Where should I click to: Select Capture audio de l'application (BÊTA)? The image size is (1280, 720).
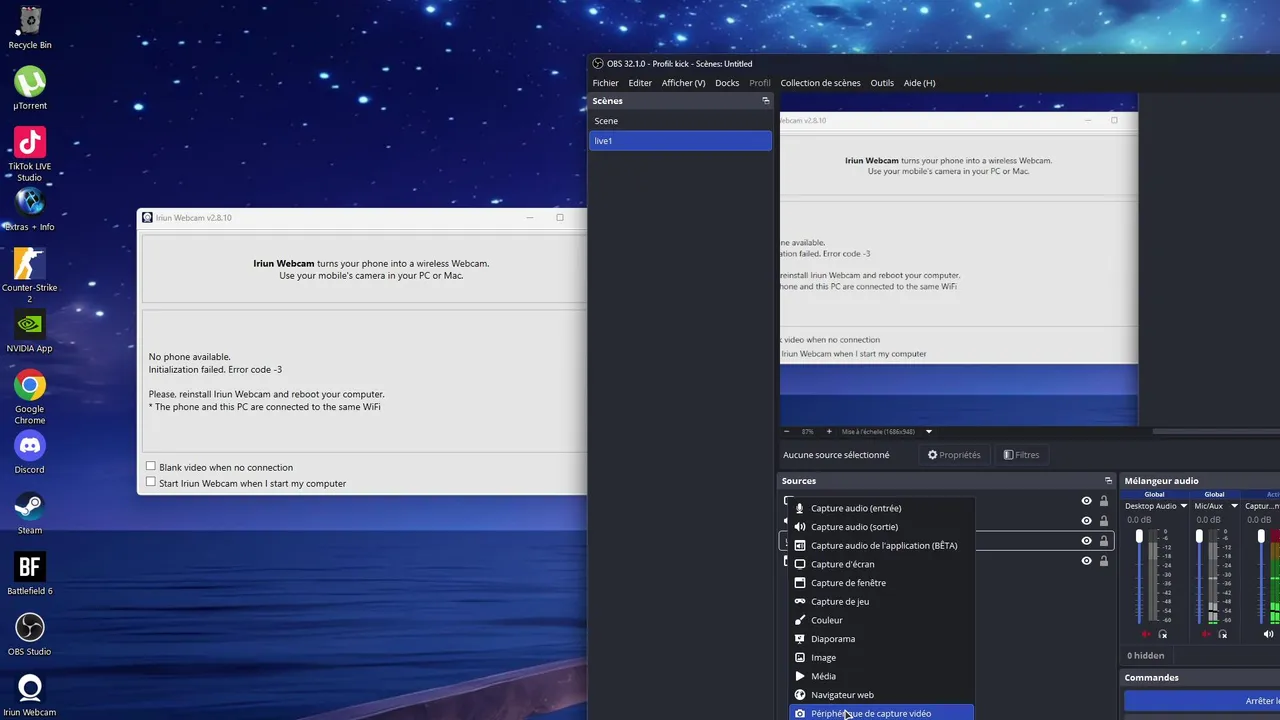tap(881, 545)
